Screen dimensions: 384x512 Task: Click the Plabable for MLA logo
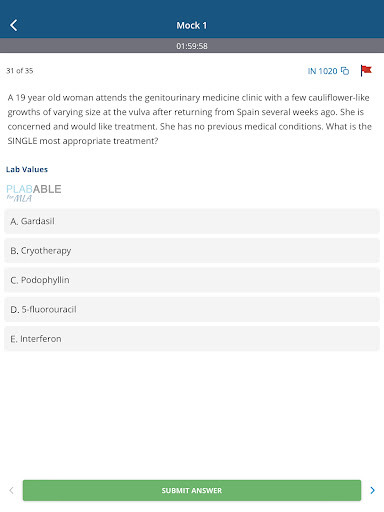[x=34, y=193]
